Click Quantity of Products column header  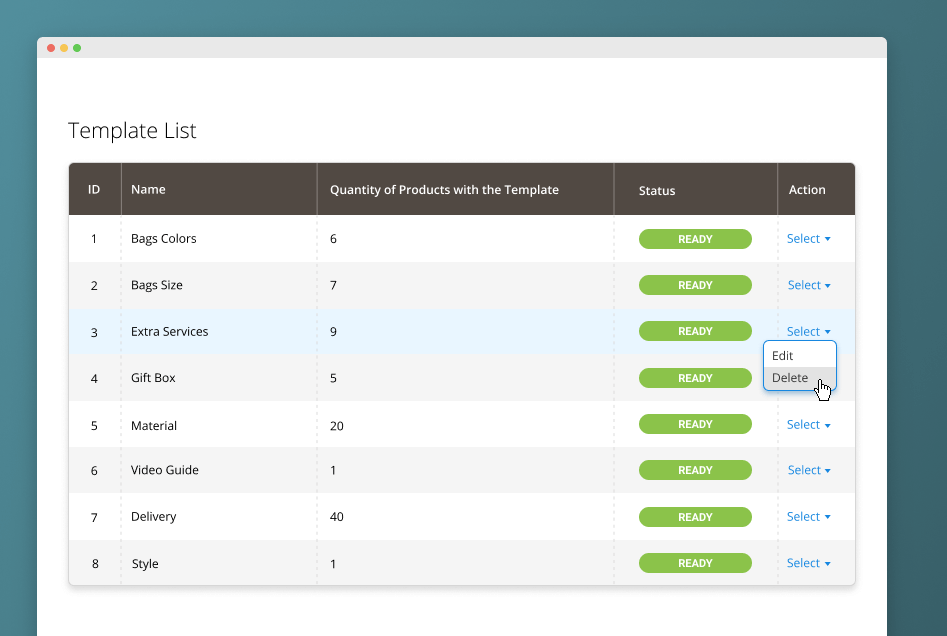(444, 189)
